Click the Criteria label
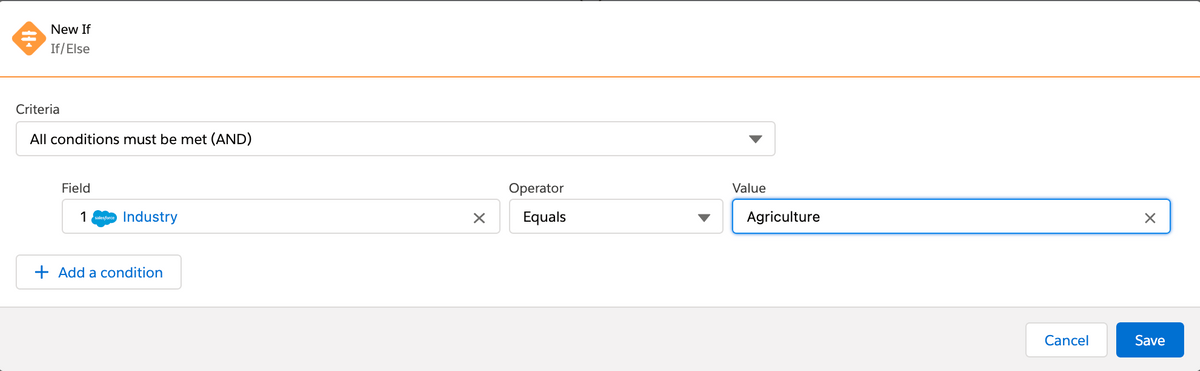Viewport: 1200px width, 371px height. coord(38,107)
